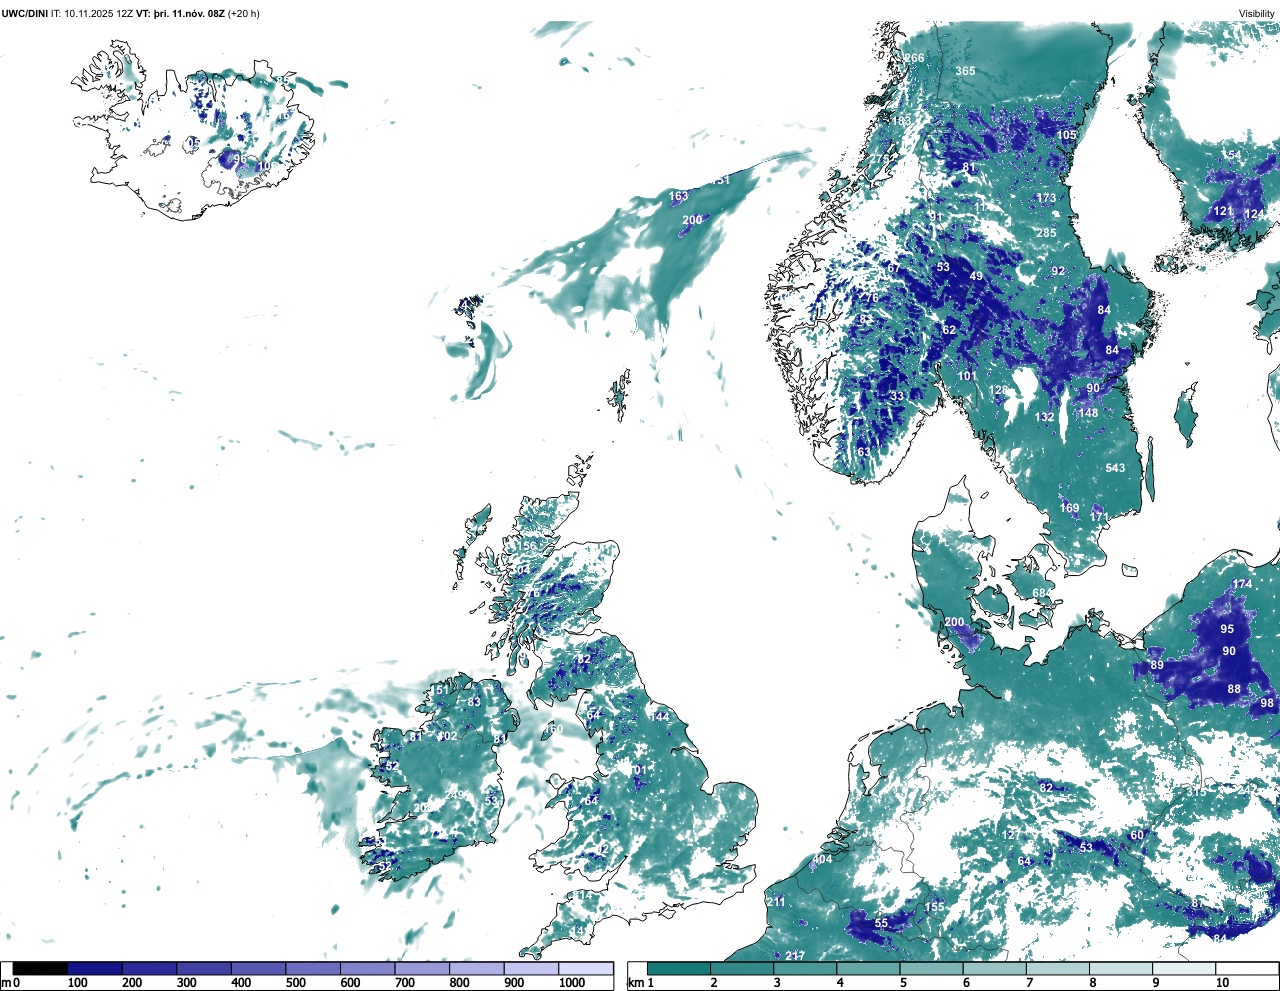
Task: Select the 500–600 m legend swatch
Action: (313, 968)
